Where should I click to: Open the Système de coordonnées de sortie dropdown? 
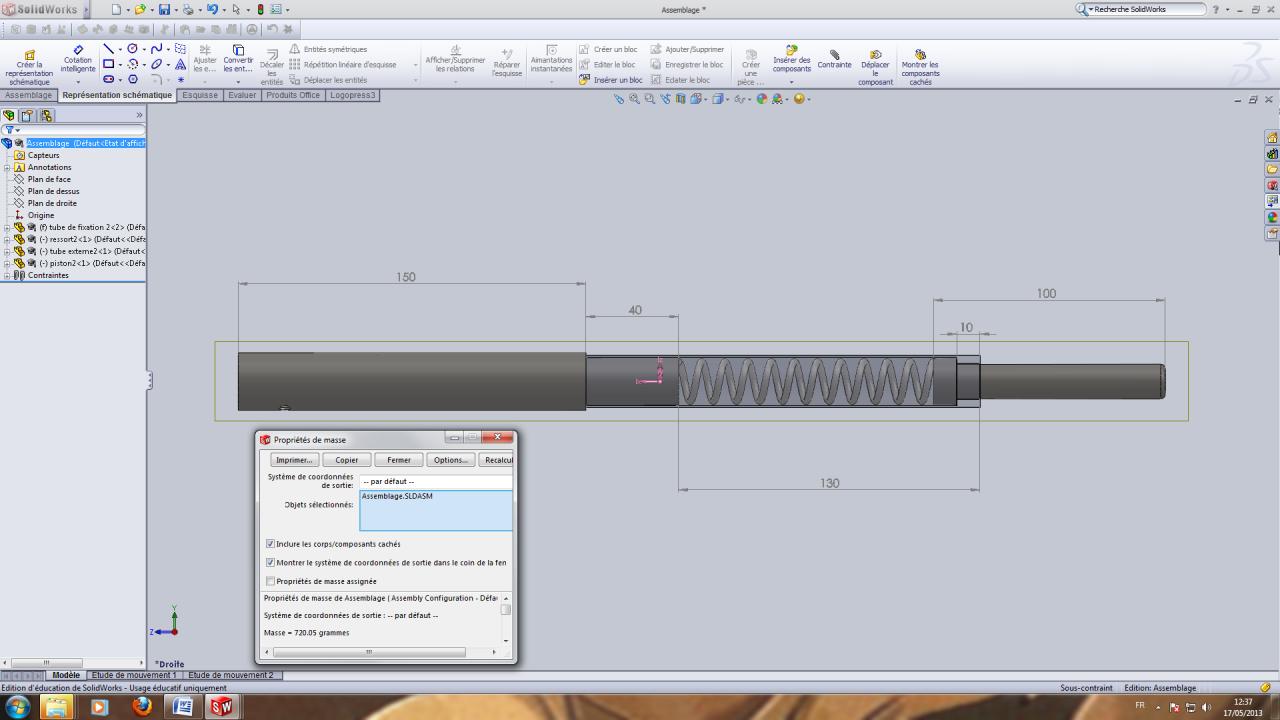436,481
